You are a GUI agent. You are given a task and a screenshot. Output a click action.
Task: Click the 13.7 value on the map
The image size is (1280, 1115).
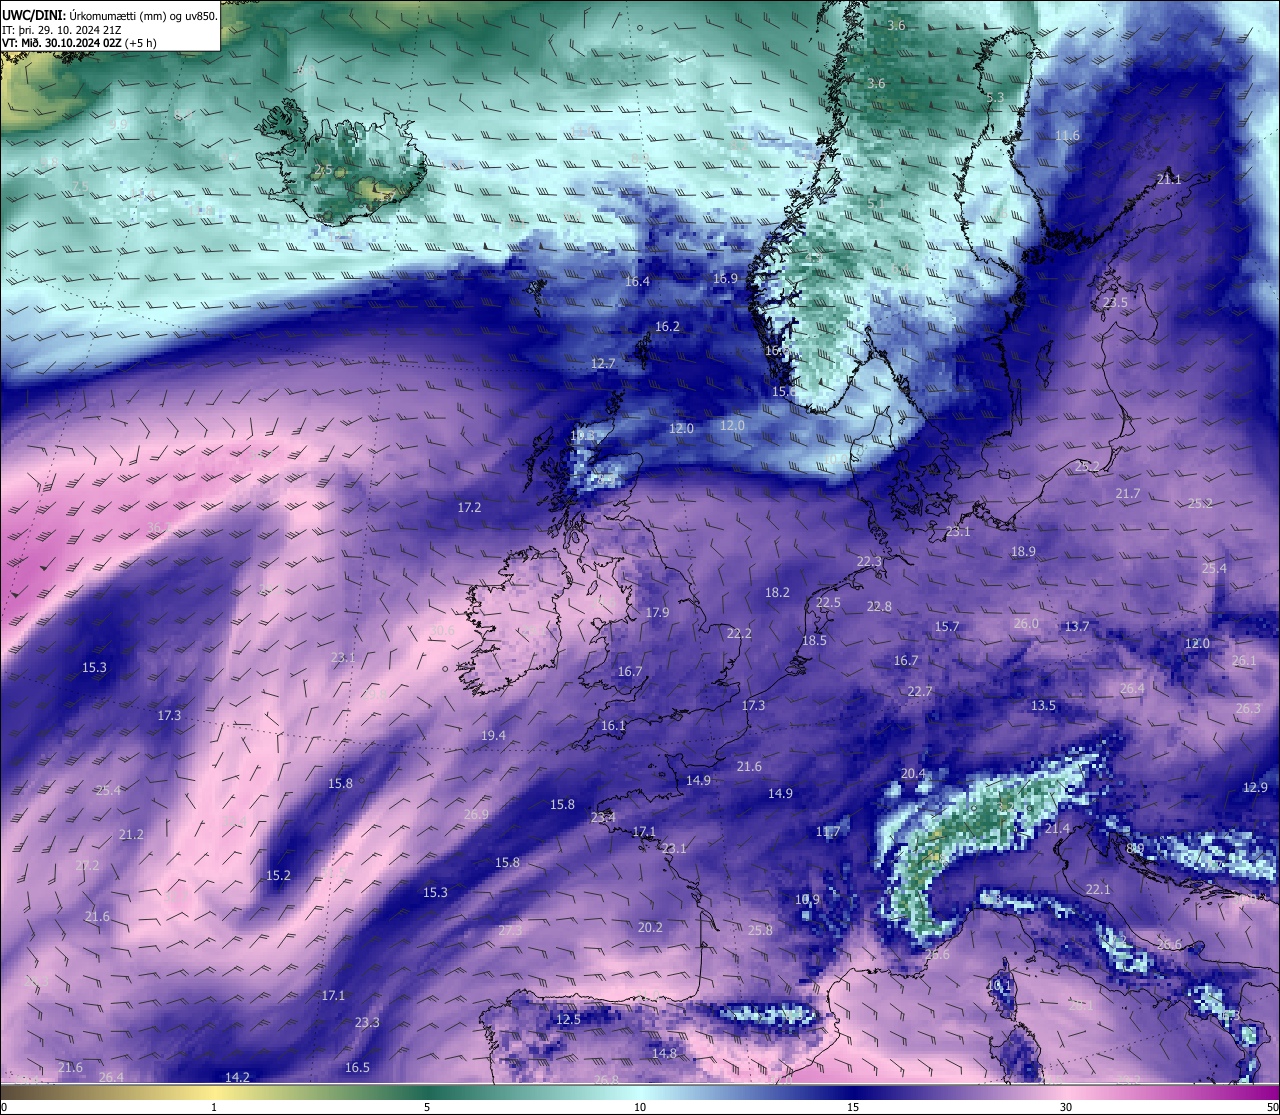pos(1076,626)
